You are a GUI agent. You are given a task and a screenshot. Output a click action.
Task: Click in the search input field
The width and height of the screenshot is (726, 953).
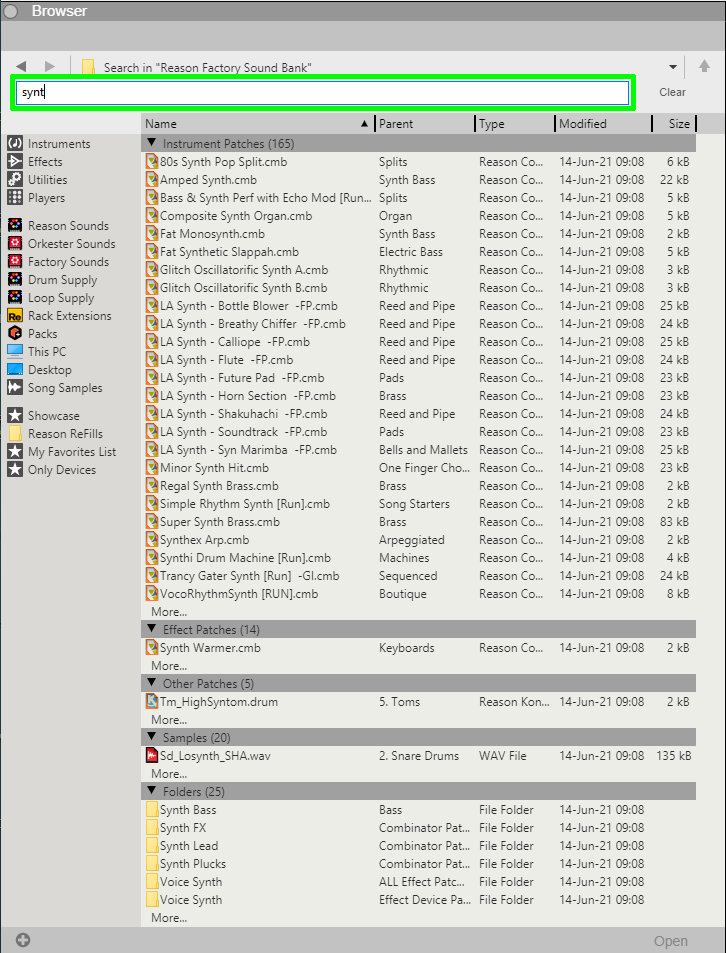click(322, 92)
